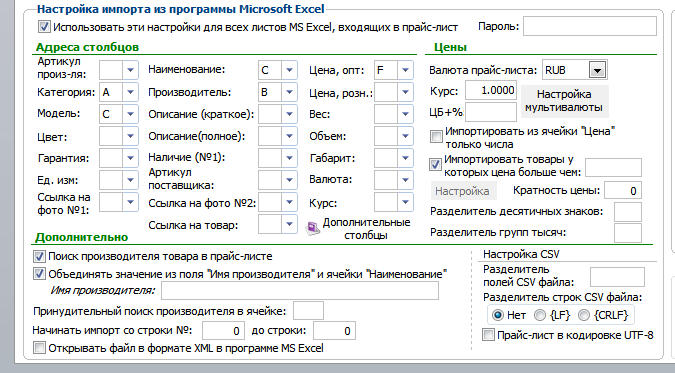Open the 'Описание(полное)' column dropdown

pyautogui.click(x=289, y=136)
